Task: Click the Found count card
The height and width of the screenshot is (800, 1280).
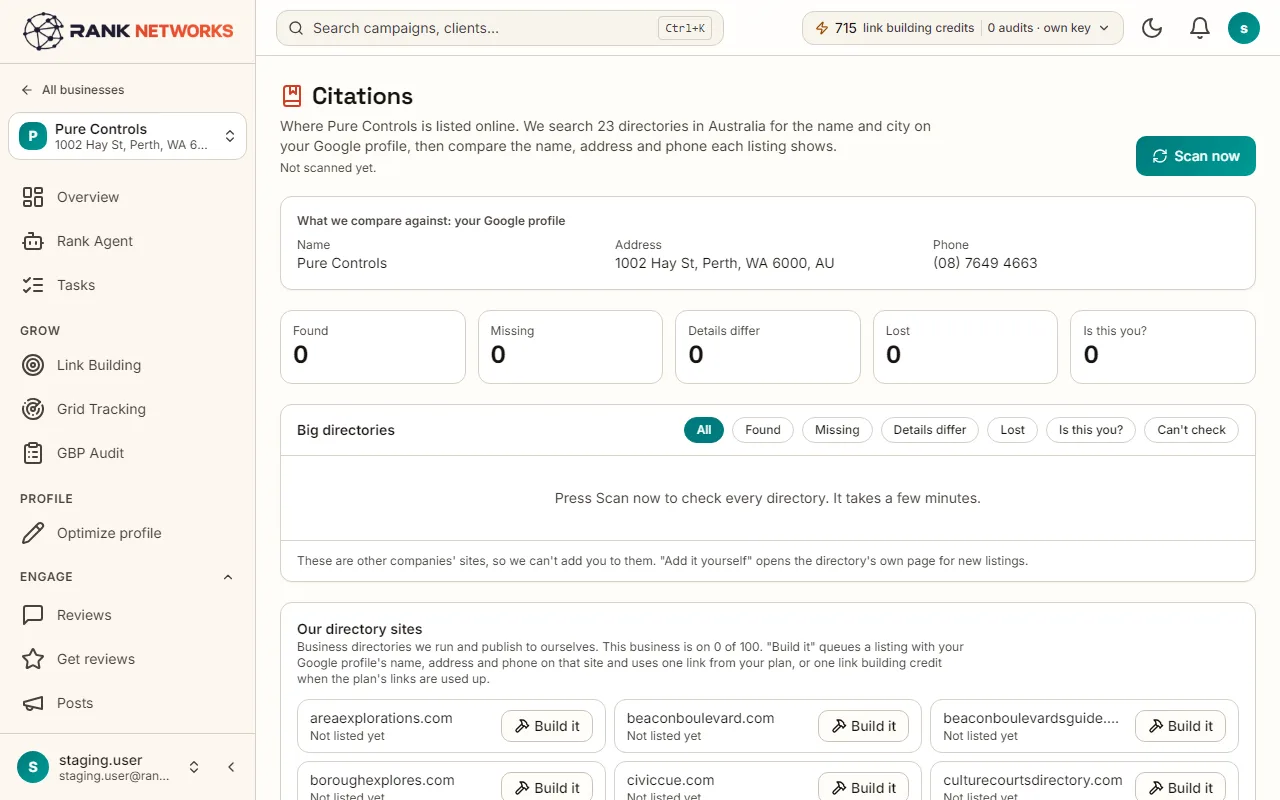Action: coord(373,347)
